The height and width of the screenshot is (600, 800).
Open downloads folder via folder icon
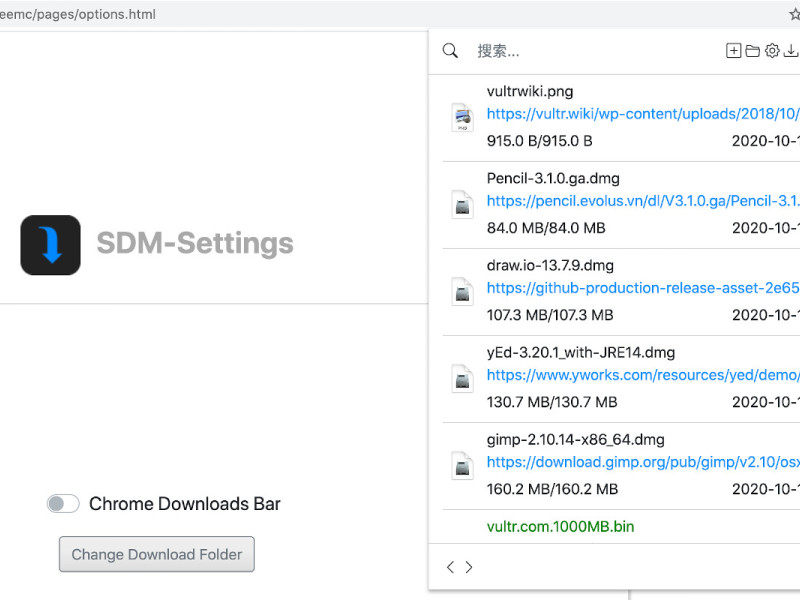pyautogui.click(x=753, y=51)
